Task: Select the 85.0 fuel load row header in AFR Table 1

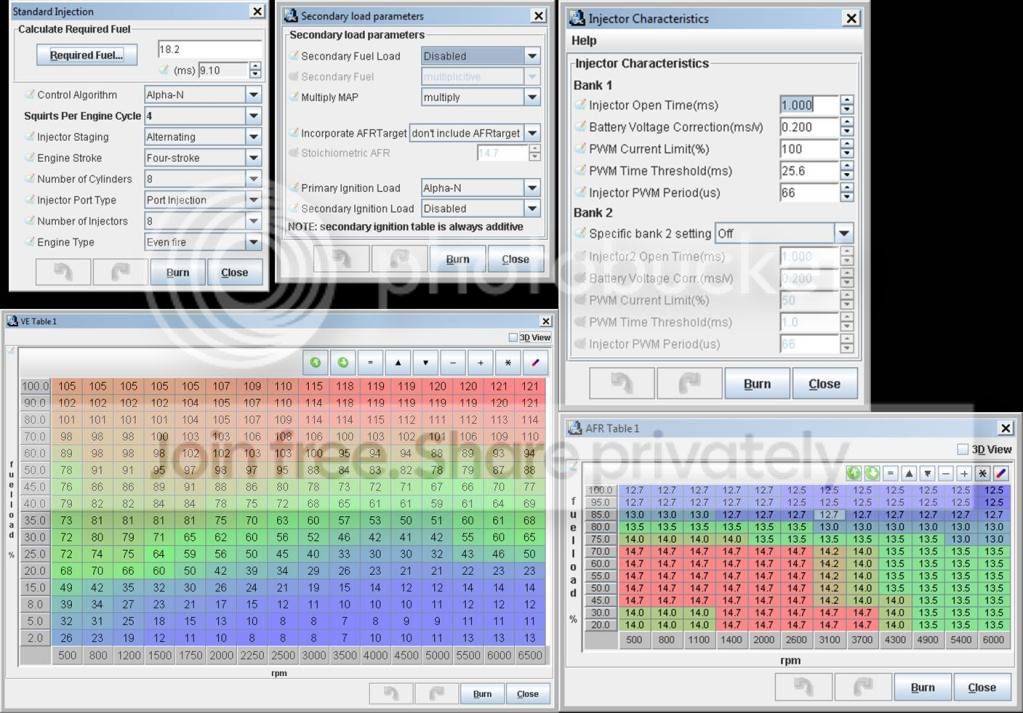Action: [600, 515]
